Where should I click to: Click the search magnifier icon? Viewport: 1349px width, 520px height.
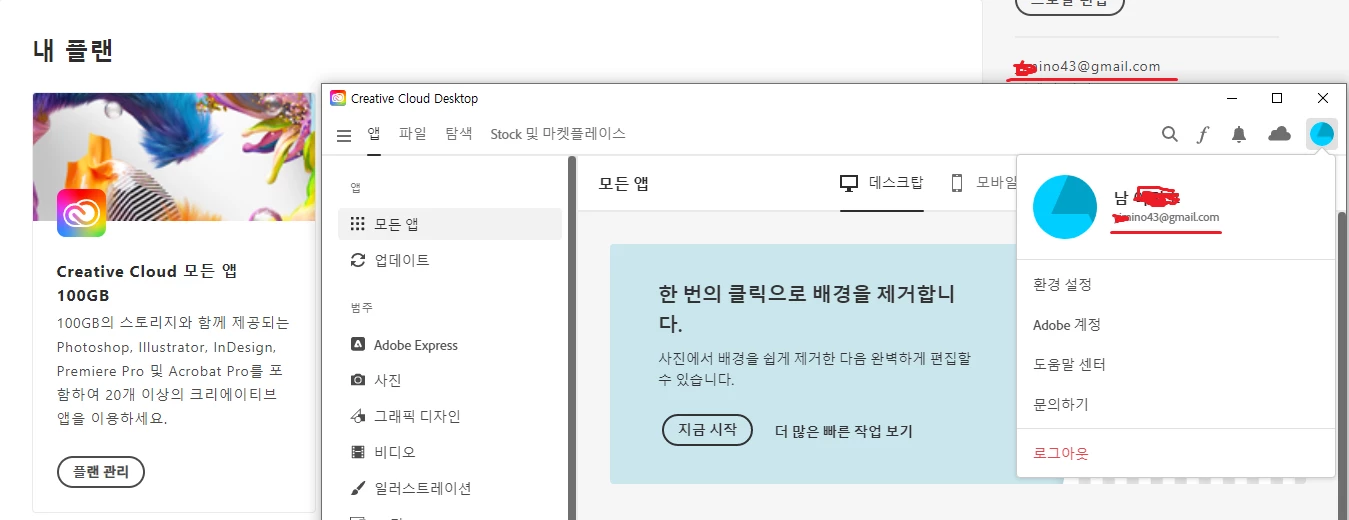click(x=1169, y=134)
